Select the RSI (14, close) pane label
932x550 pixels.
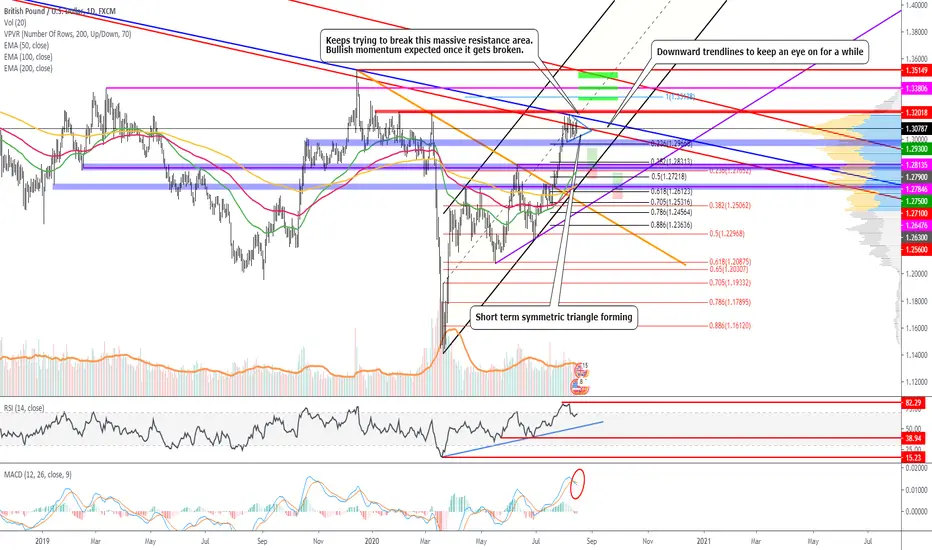tap(24, 408)
